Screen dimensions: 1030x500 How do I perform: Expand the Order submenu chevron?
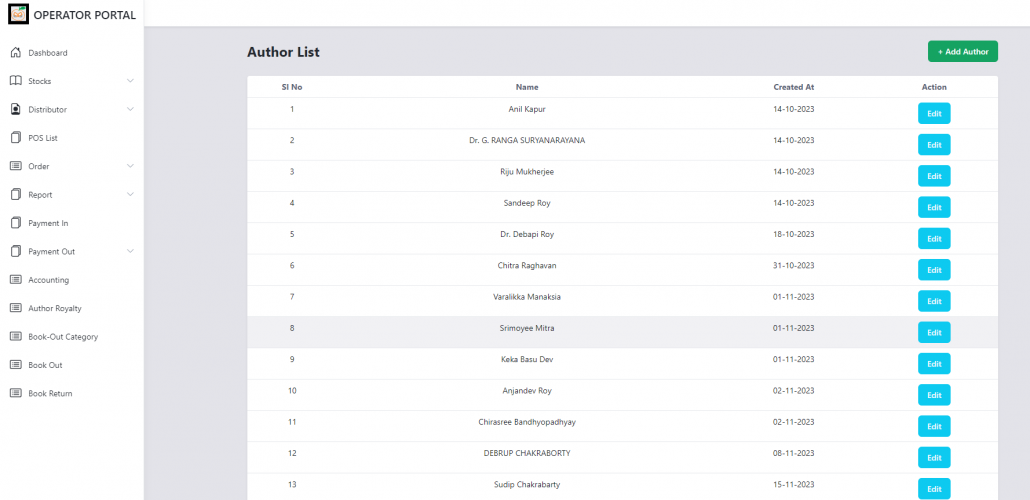point(130,166)
